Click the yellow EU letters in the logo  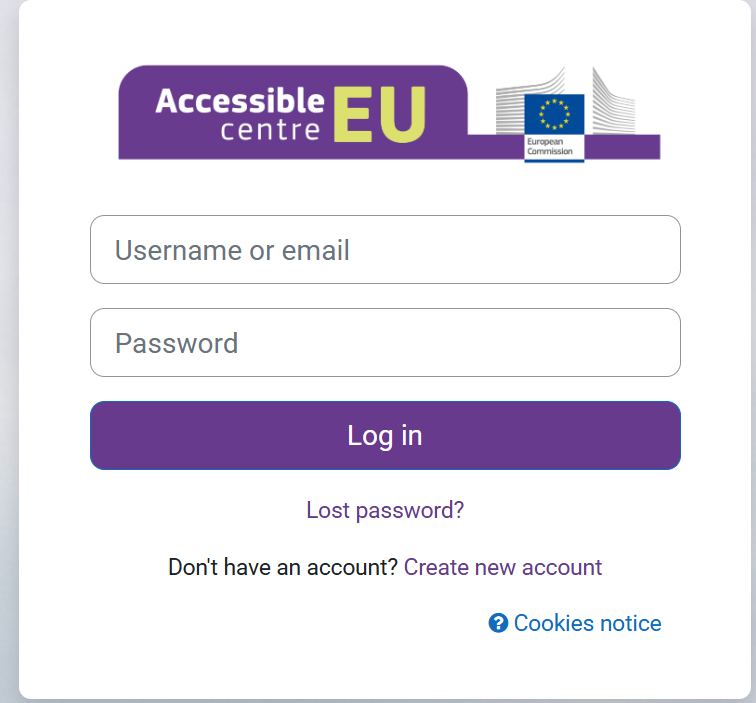(379, 113)
